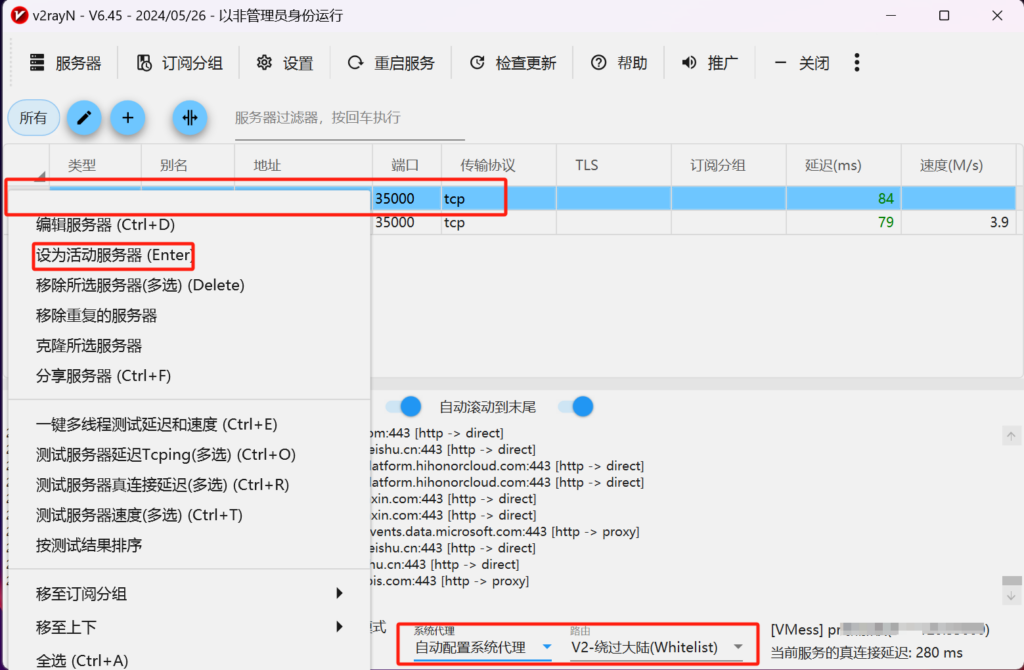Click the log panel scroll-down arrow

pos(1011,596)
